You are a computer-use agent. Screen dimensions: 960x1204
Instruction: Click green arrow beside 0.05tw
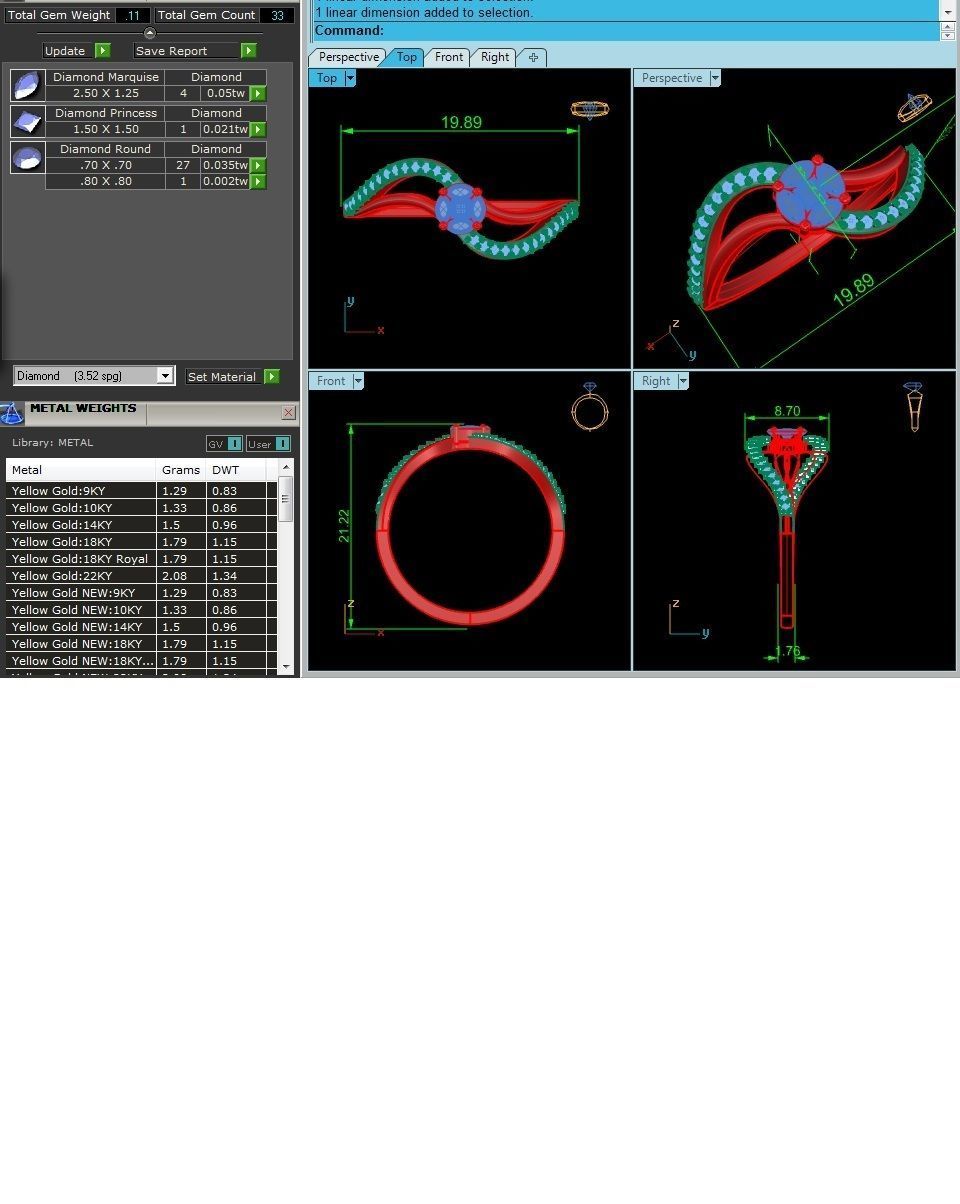tap(258, 93)
